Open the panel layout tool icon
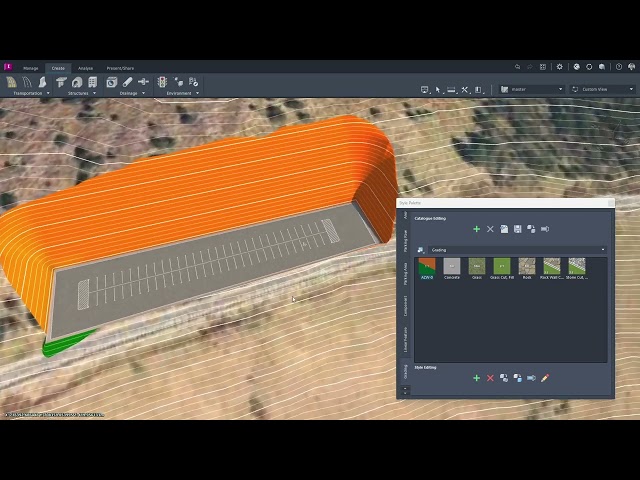Screen dimensions: 640x480 click(478, 89)
